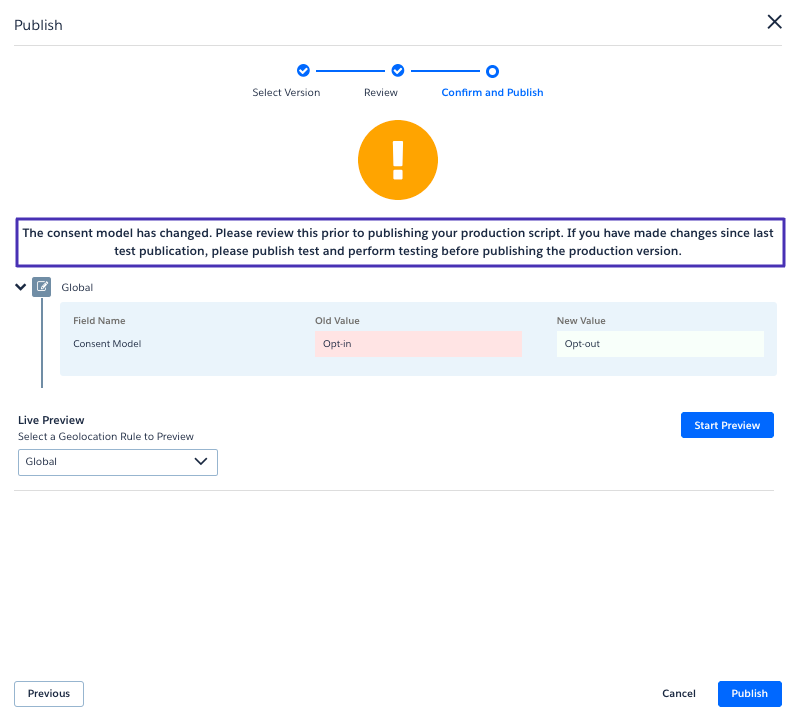This screenshot has width=797, height=722.
Task: Click the Confirm and Publish step circle
Action: [x=492, y=71]
